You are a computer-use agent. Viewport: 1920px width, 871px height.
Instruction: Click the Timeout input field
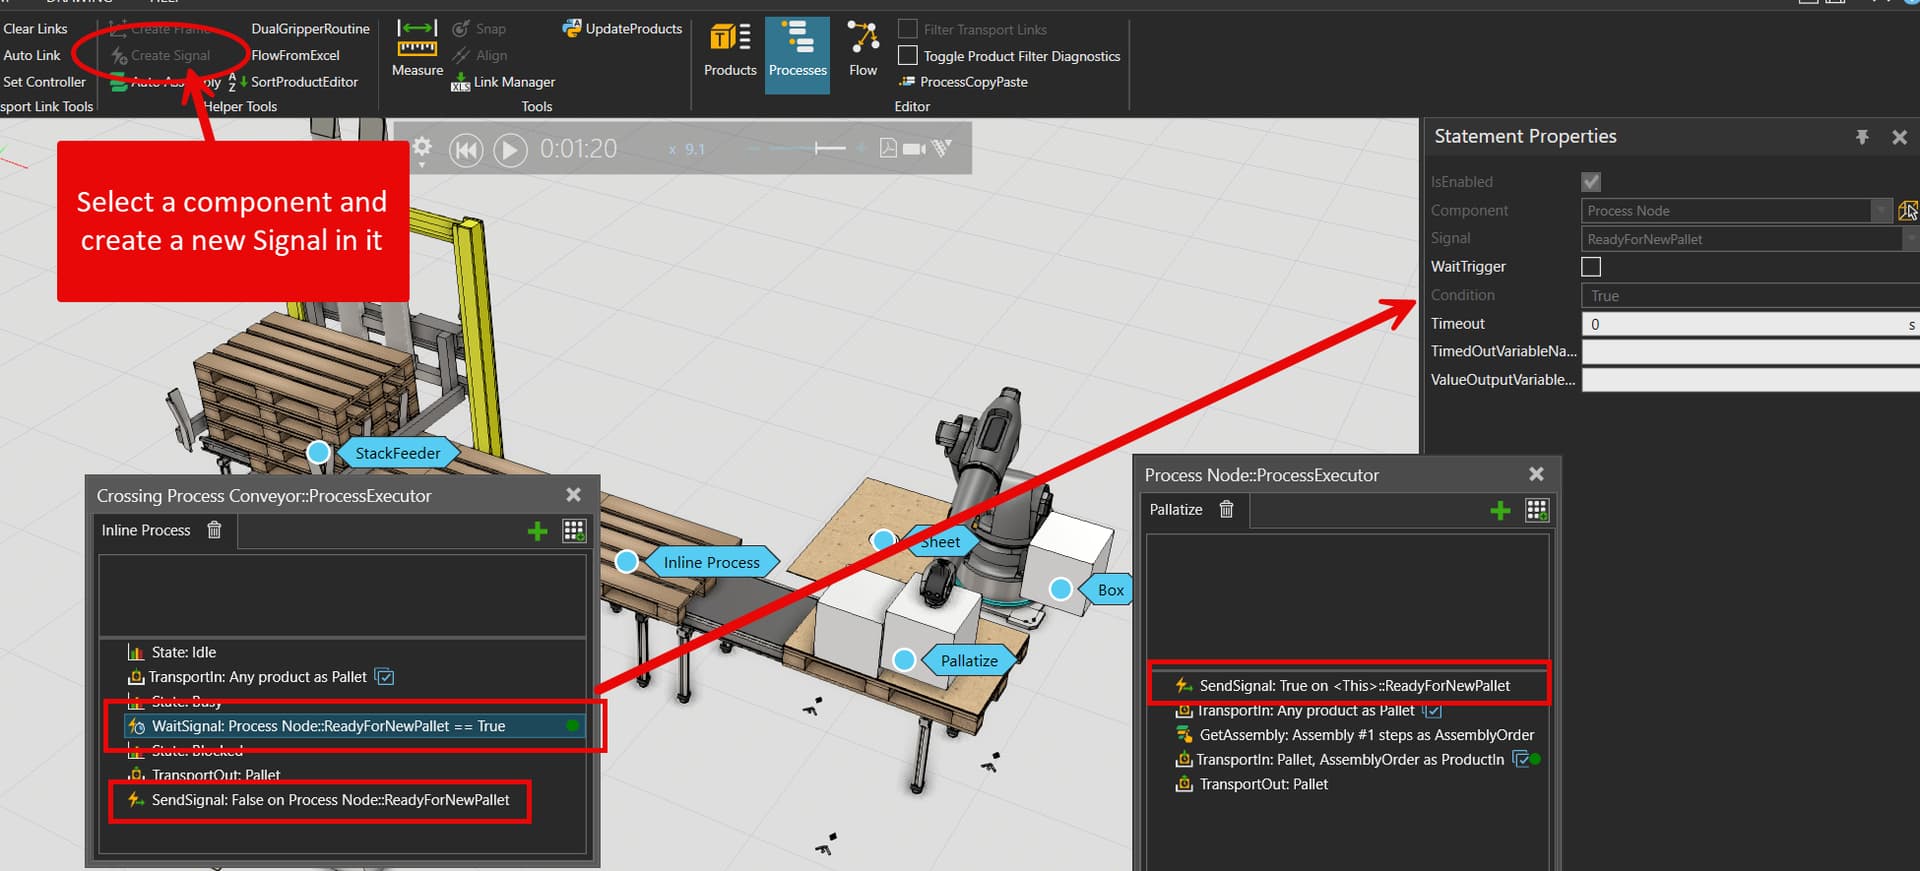coord(1745,324)
